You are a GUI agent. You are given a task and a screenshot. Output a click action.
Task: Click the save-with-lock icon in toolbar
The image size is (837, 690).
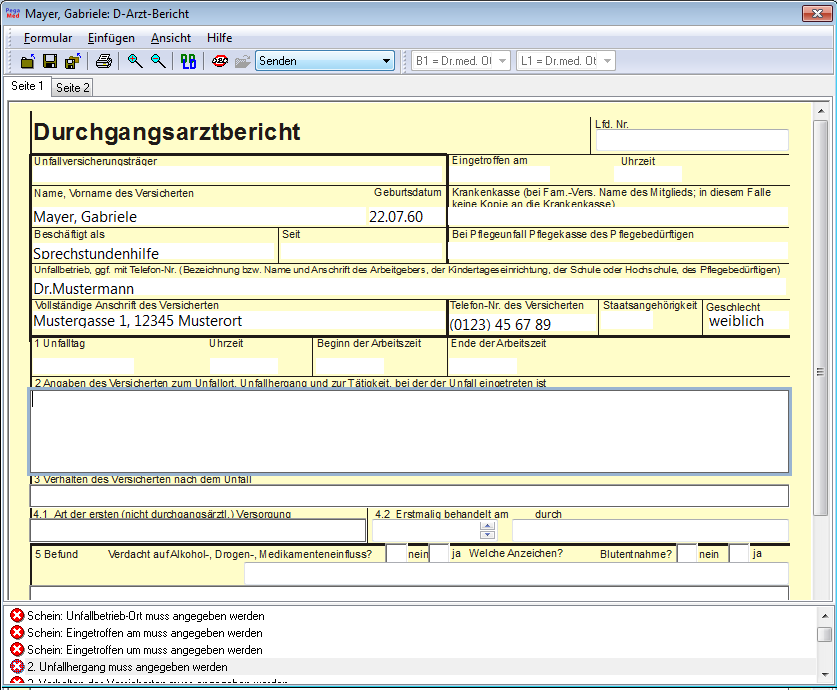pyautogui.click(x=72, y=61)
